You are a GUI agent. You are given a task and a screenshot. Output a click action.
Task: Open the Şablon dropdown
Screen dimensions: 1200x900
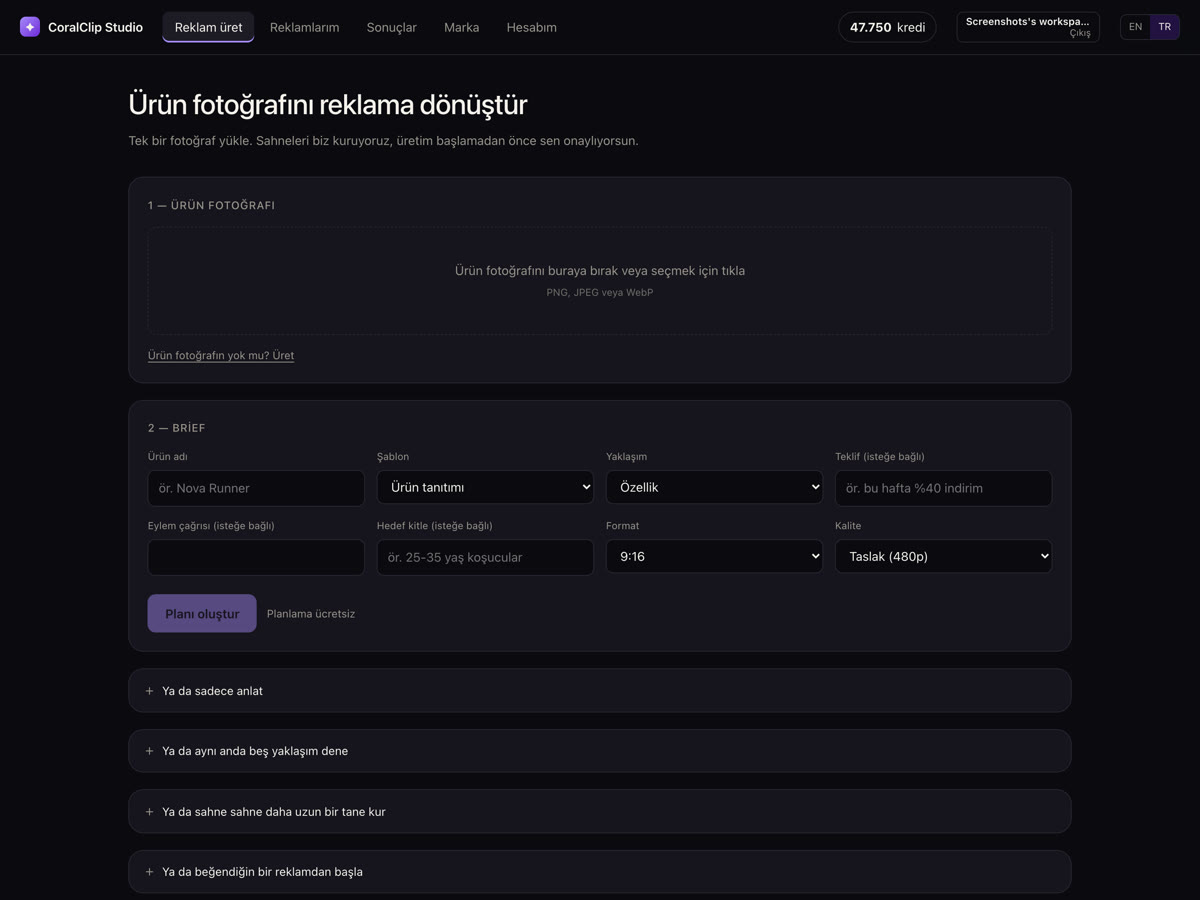[485, 487]
